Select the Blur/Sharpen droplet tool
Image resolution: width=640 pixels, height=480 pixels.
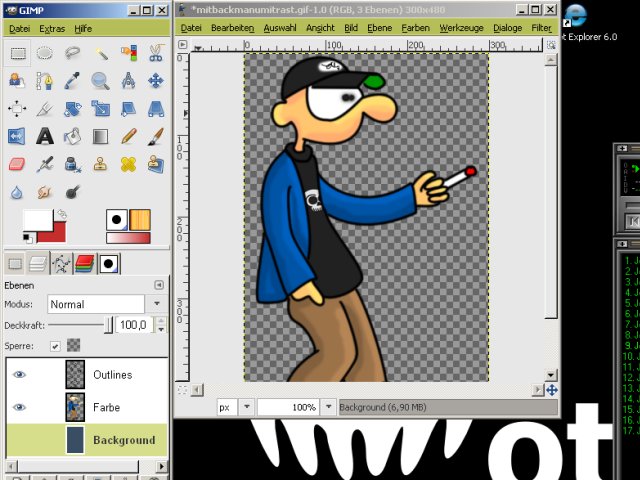[x=17, y=192]
